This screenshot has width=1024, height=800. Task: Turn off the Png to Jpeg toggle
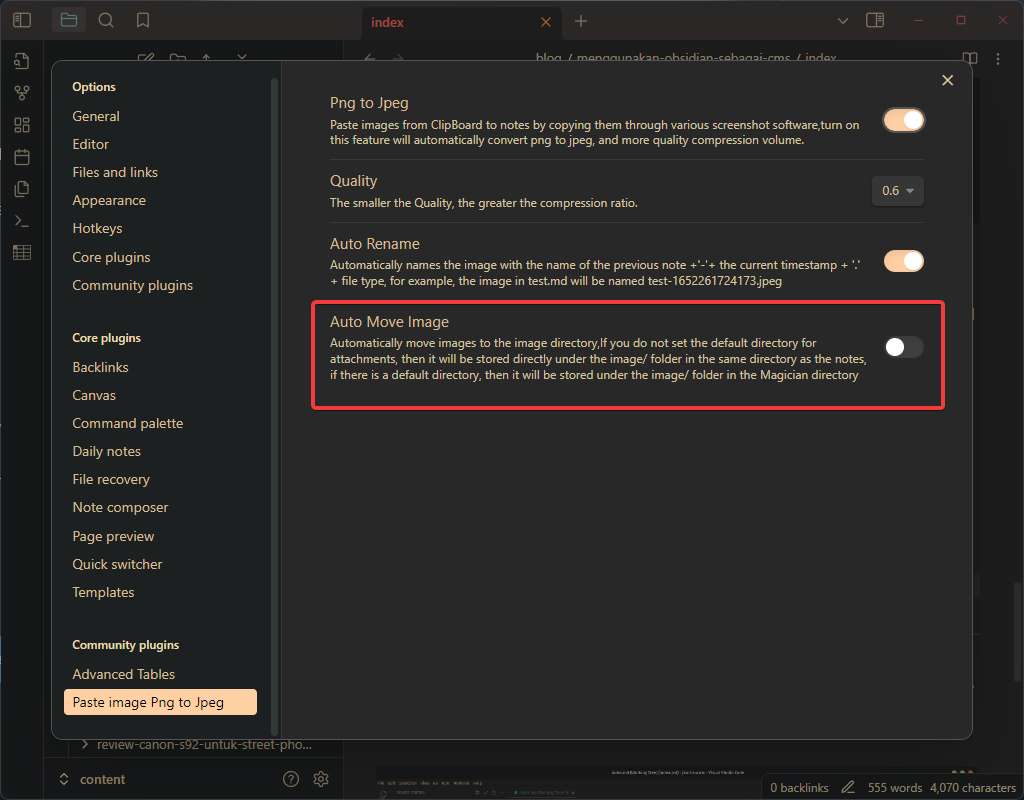pos(903,119)
